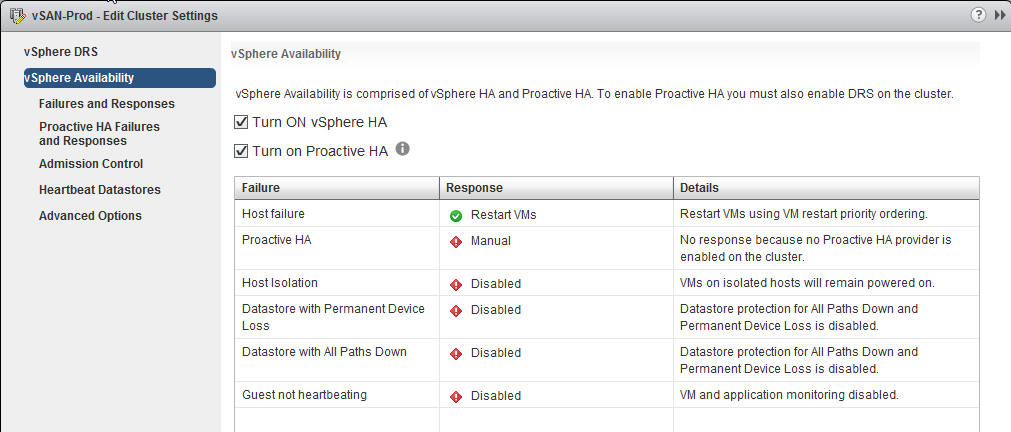Toggle the Turn on Proactive HA checkbox
The image size is (1011, 432).
pos(241,151)
